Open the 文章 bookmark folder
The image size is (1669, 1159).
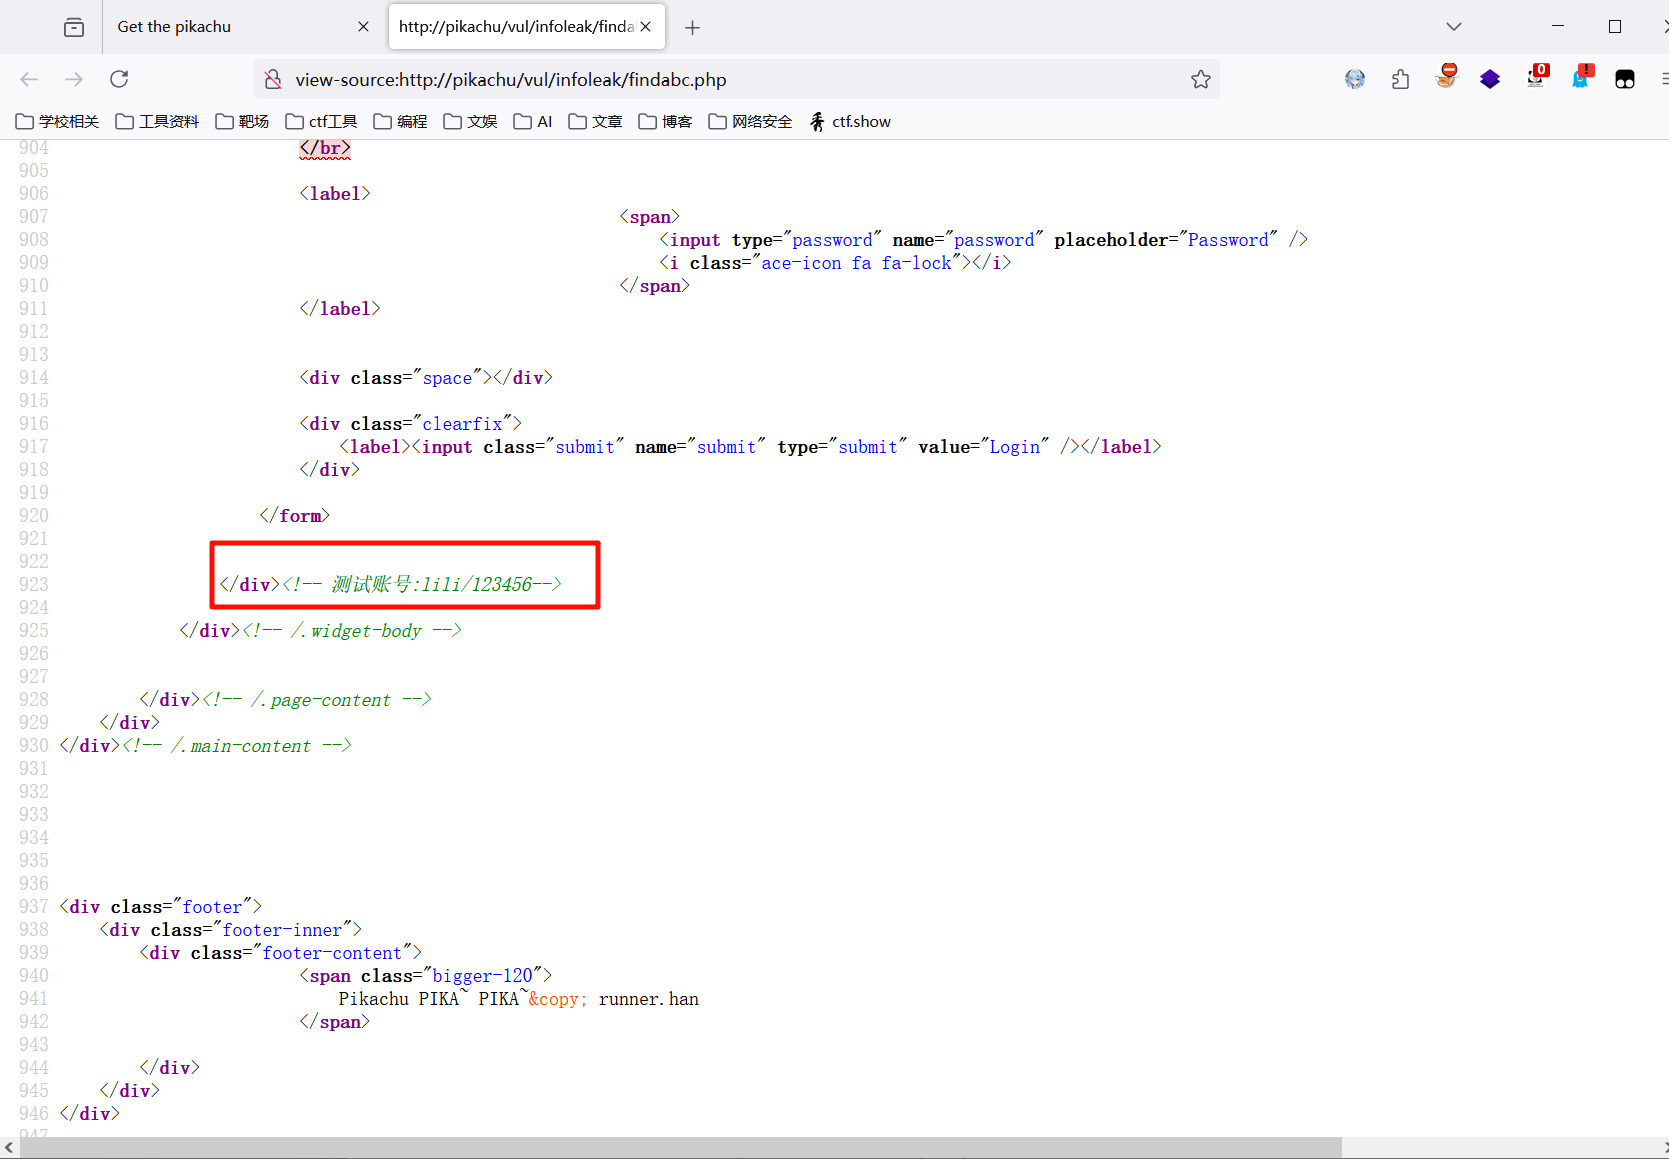point(595,122)
